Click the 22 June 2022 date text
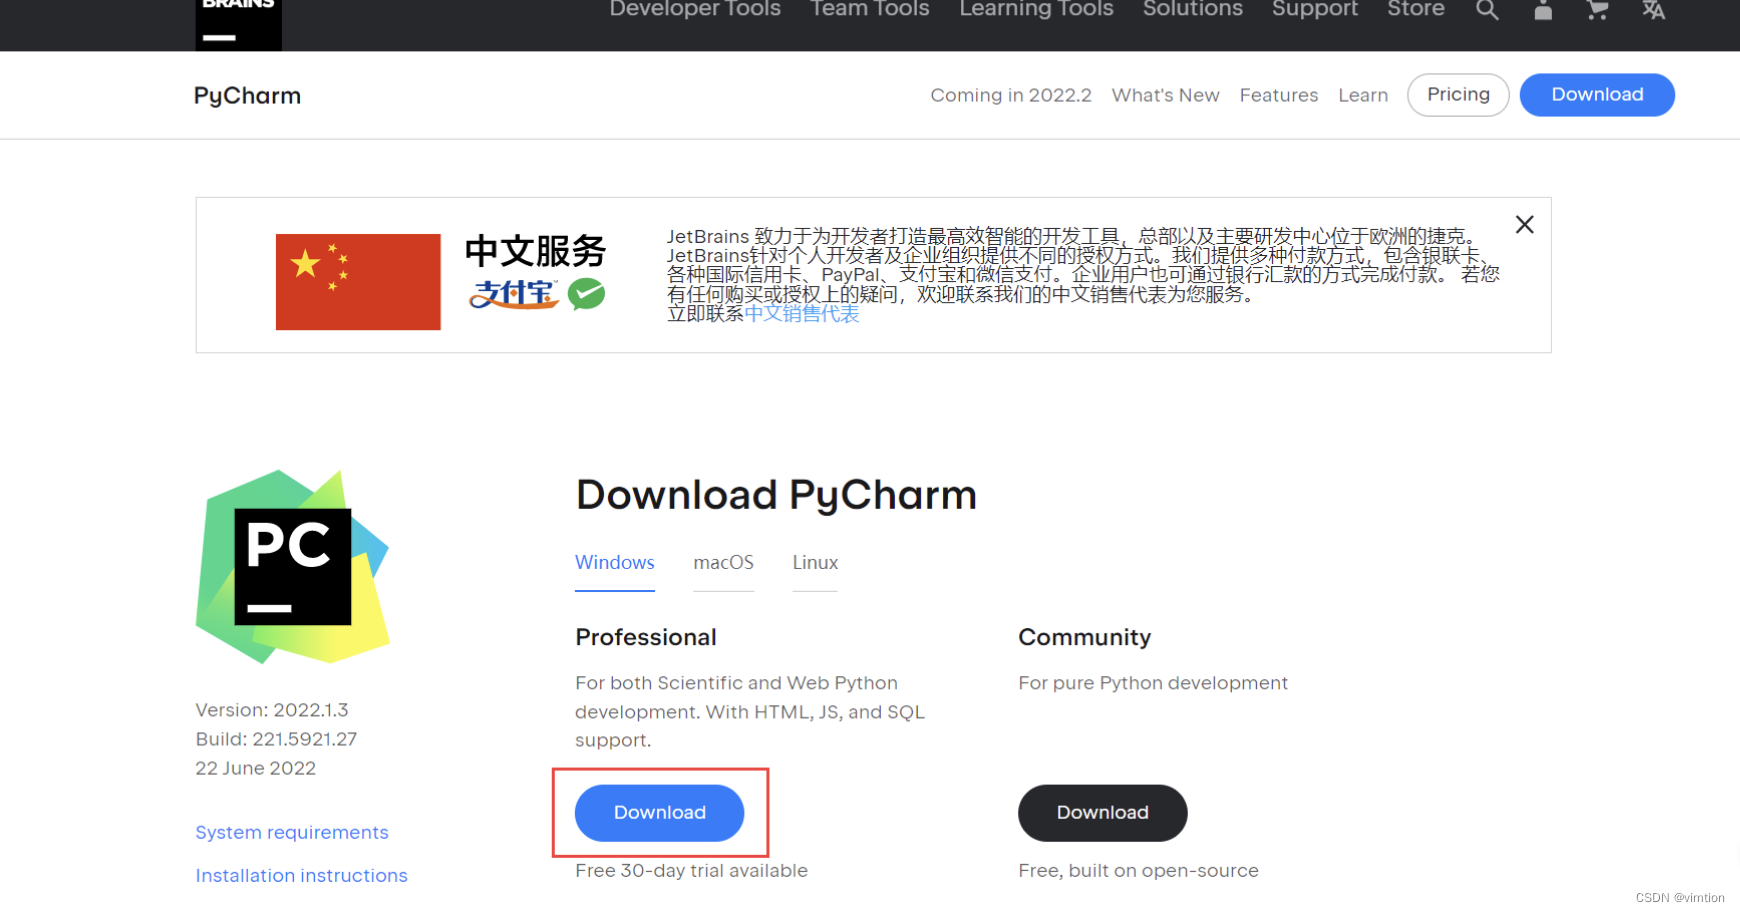This screenshot has height=912, width=1740. (x=256, y=768)
